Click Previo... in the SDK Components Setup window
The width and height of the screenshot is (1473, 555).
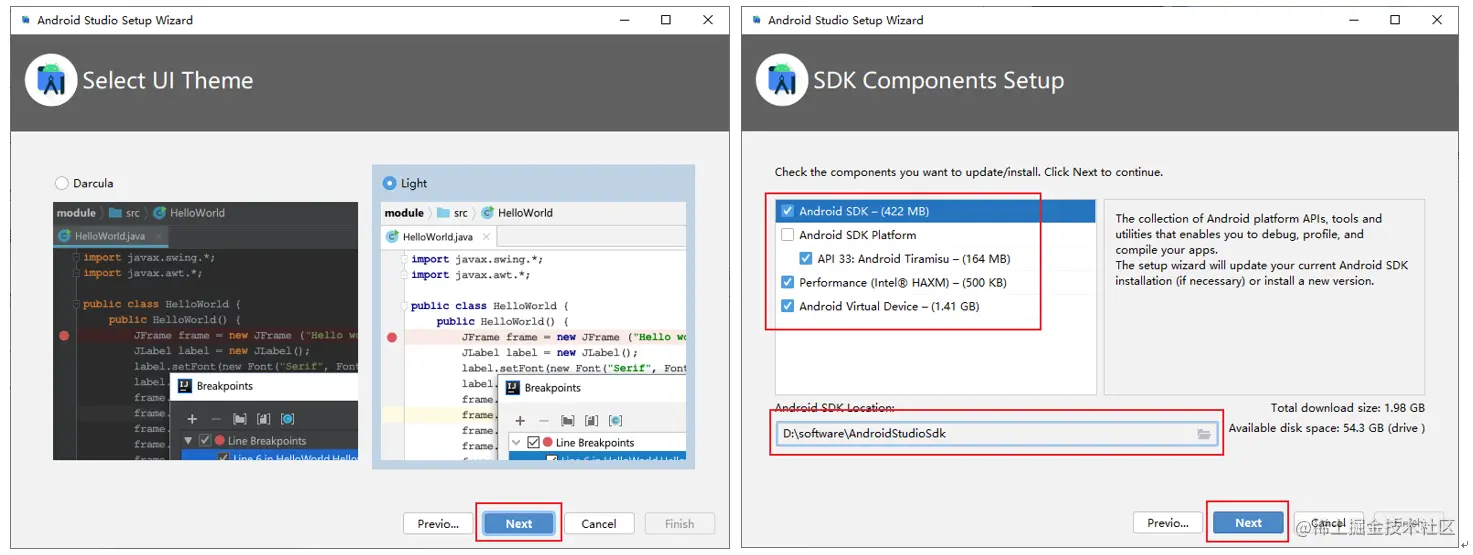(1167, 523)
